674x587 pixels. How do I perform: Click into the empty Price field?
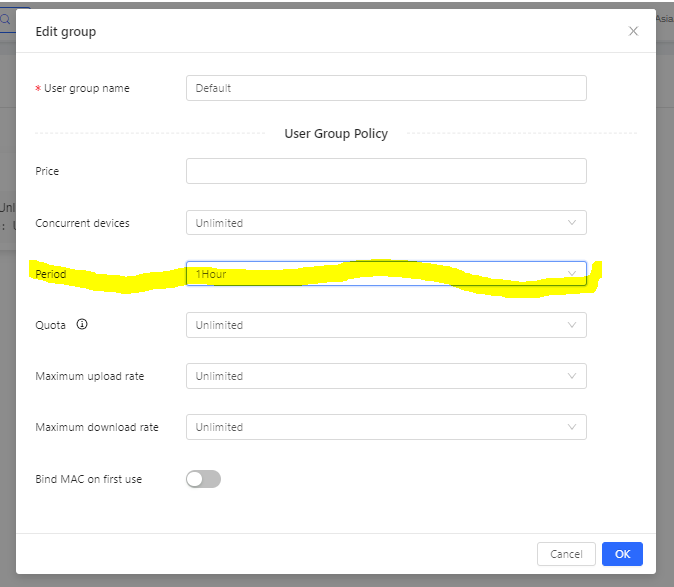pyautogui.click(x=385, y=171)
